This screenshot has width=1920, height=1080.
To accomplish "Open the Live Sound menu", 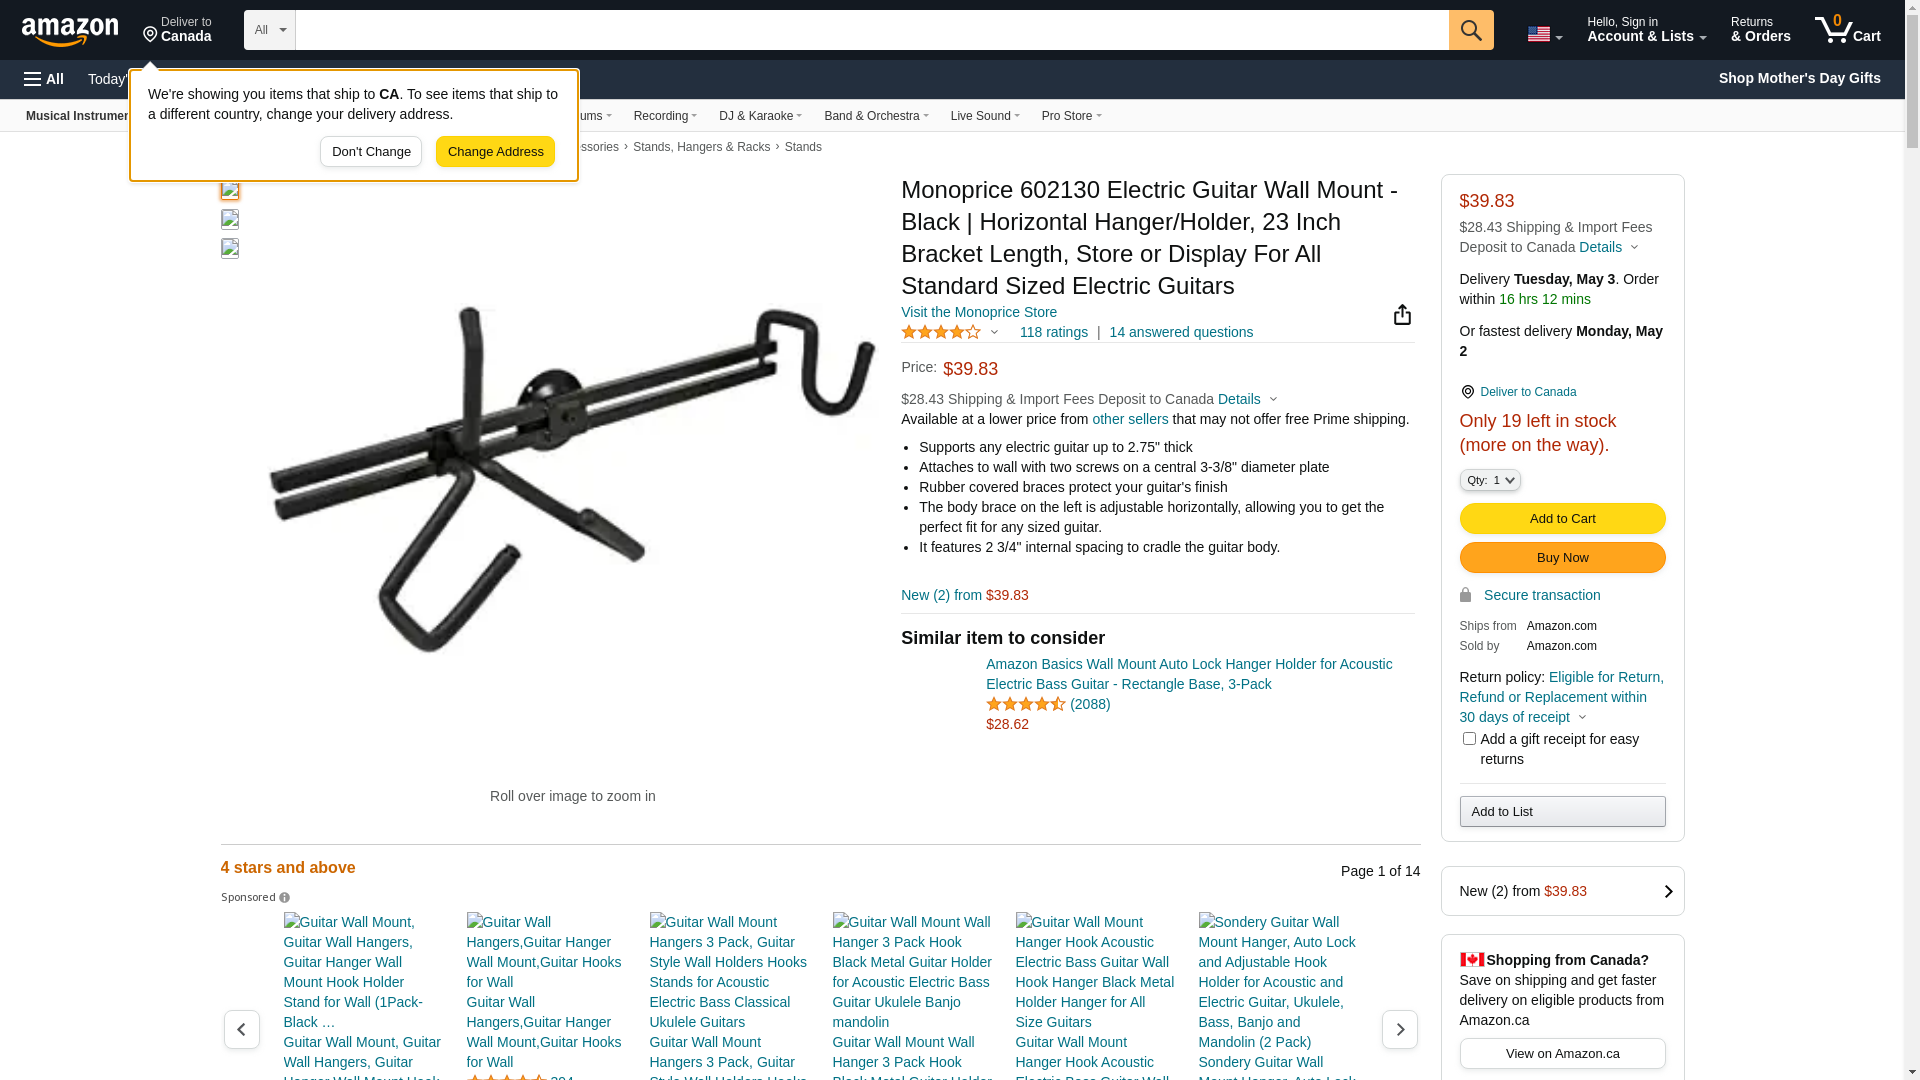I will [x=985, y=116].
